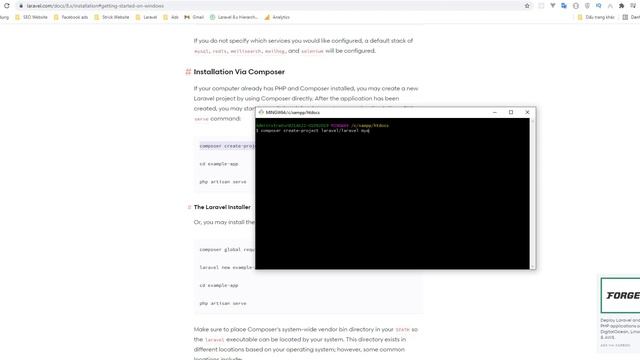Viewport: 640px width, 360px height.
Task: Open the Analytics bookmark
Action: point(277,17)
